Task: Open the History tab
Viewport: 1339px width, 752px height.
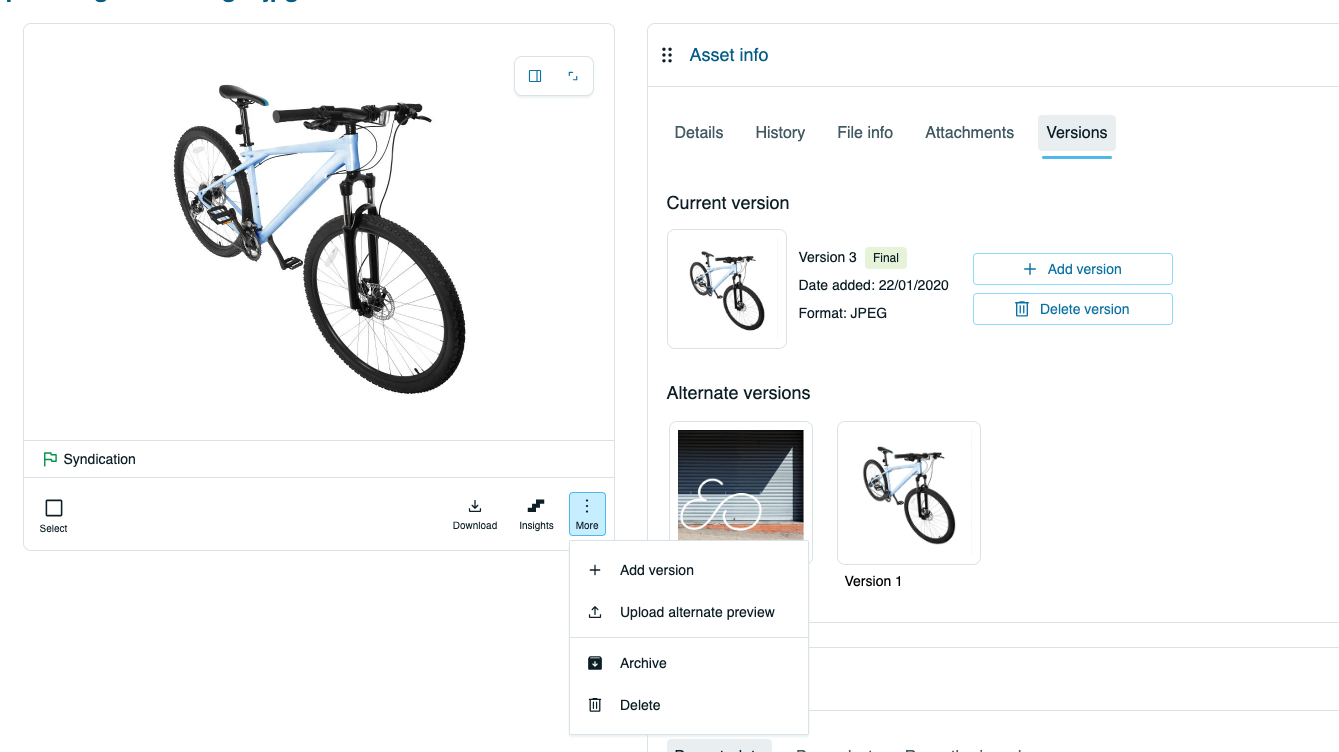Action: click(780, 133)
